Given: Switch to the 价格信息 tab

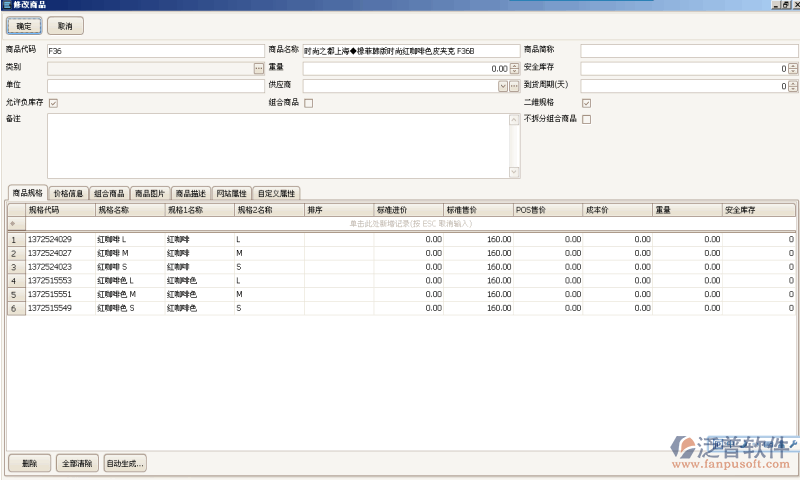Looking at the screenshot, I should tap(68, 193).
